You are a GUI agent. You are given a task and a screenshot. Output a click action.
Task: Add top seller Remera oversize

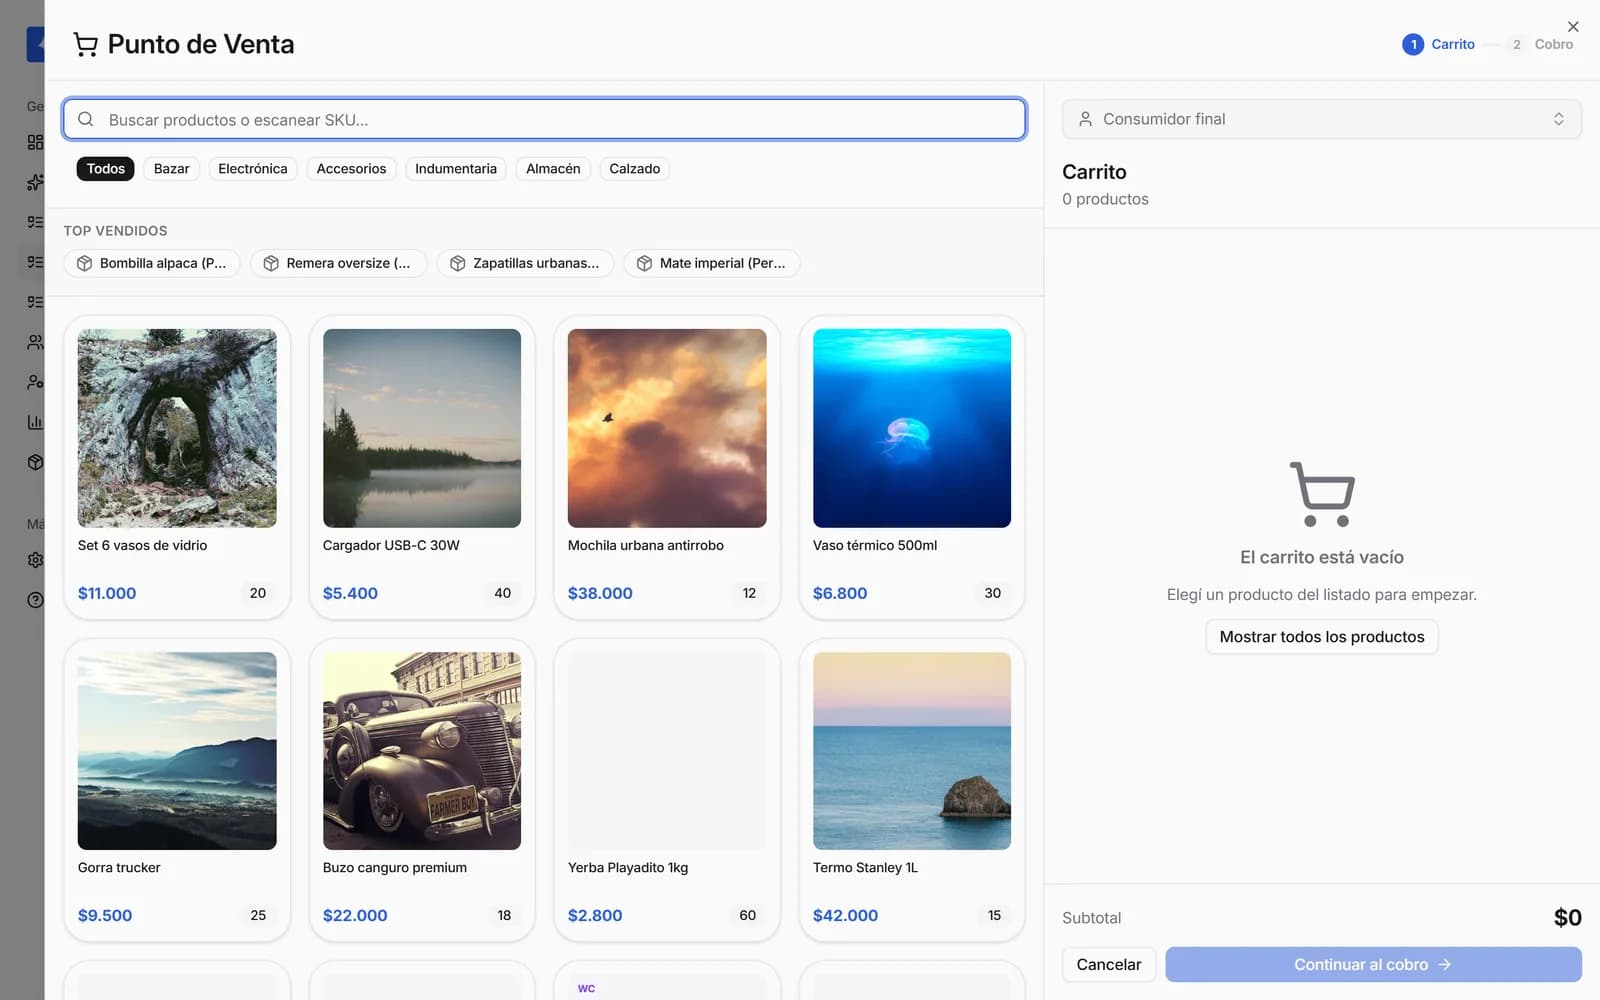coord(339,263)
